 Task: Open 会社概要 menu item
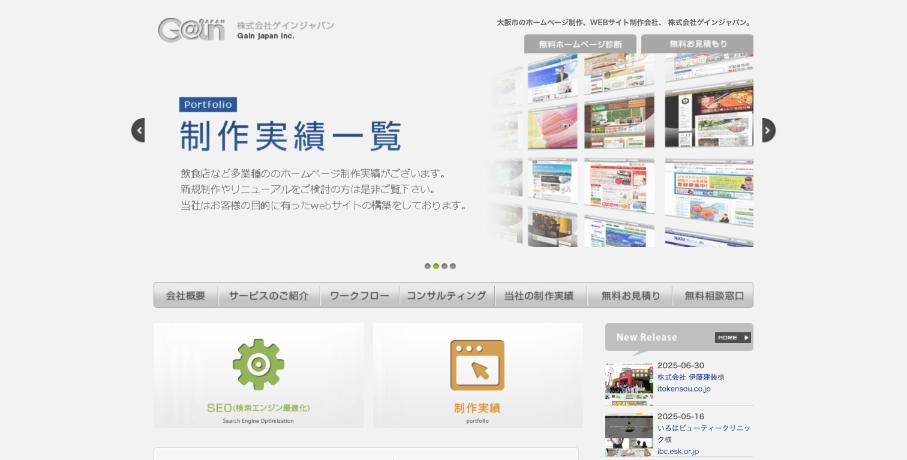point(186,296)
